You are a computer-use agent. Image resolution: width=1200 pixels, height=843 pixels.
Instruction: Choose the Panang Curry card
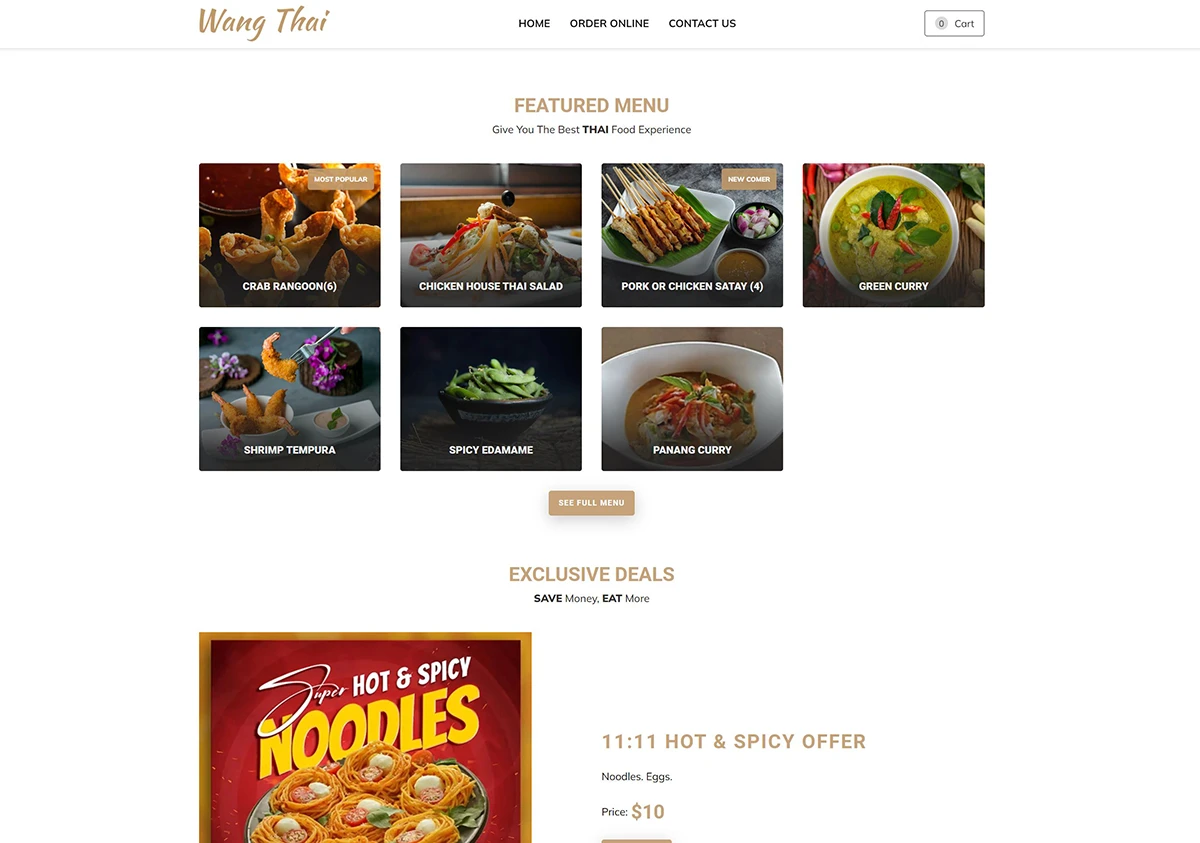(x=692, y=399)
